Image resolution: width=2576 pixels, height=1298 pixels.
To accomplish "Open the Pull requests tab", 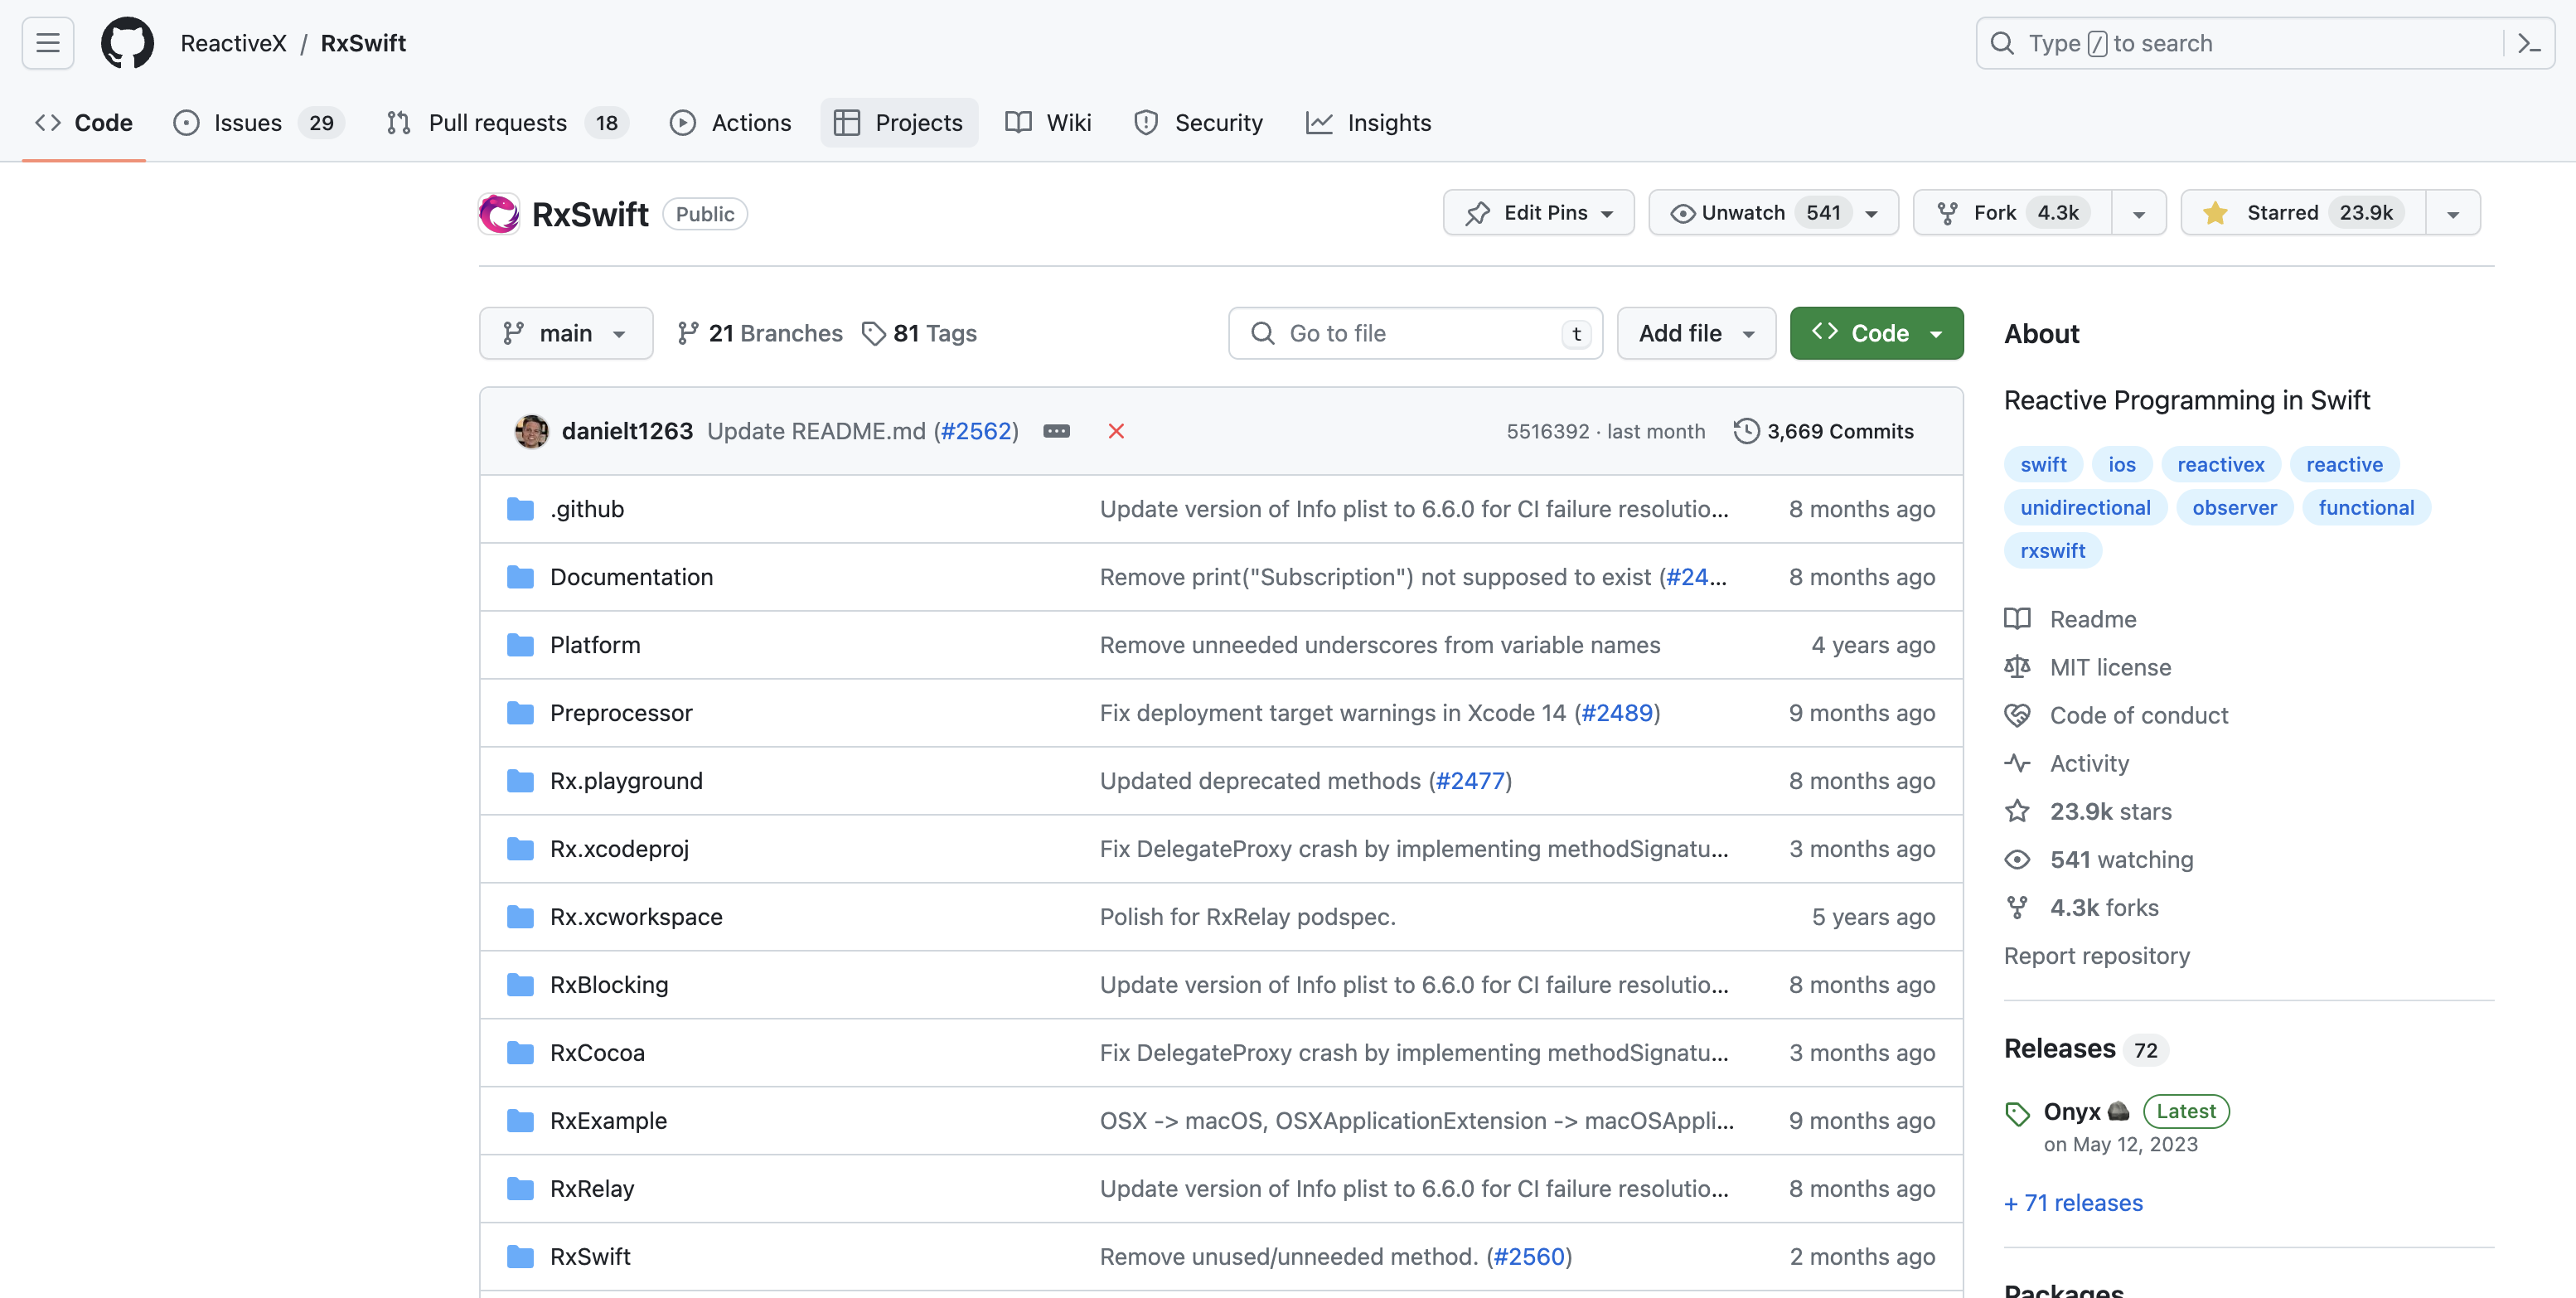I will (x=507, y=123).
